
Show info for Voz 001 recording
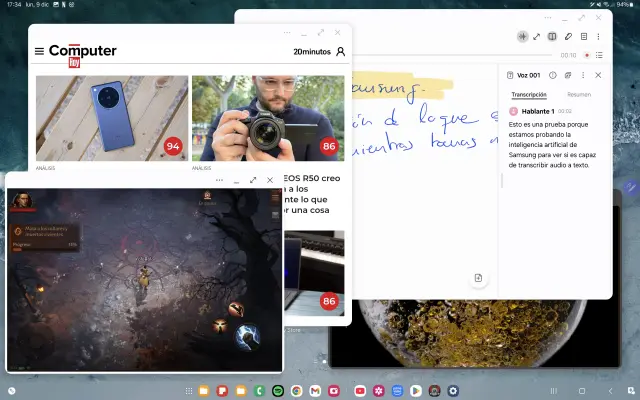(553, 75)
